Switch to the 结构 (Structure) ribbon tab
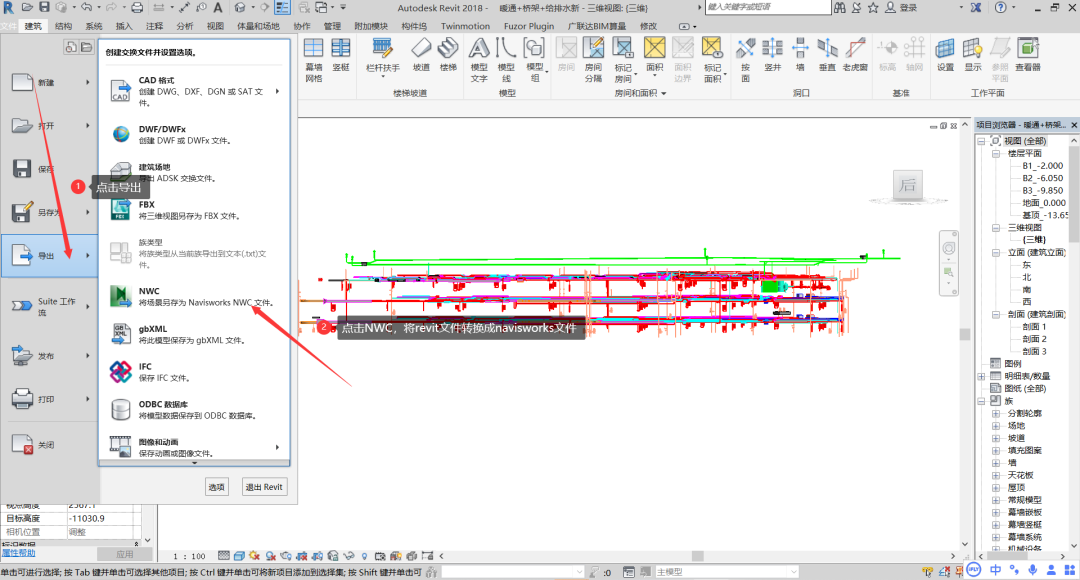Image resolution: width=1080 pixels, height=580 pixels. coord(63,26)
